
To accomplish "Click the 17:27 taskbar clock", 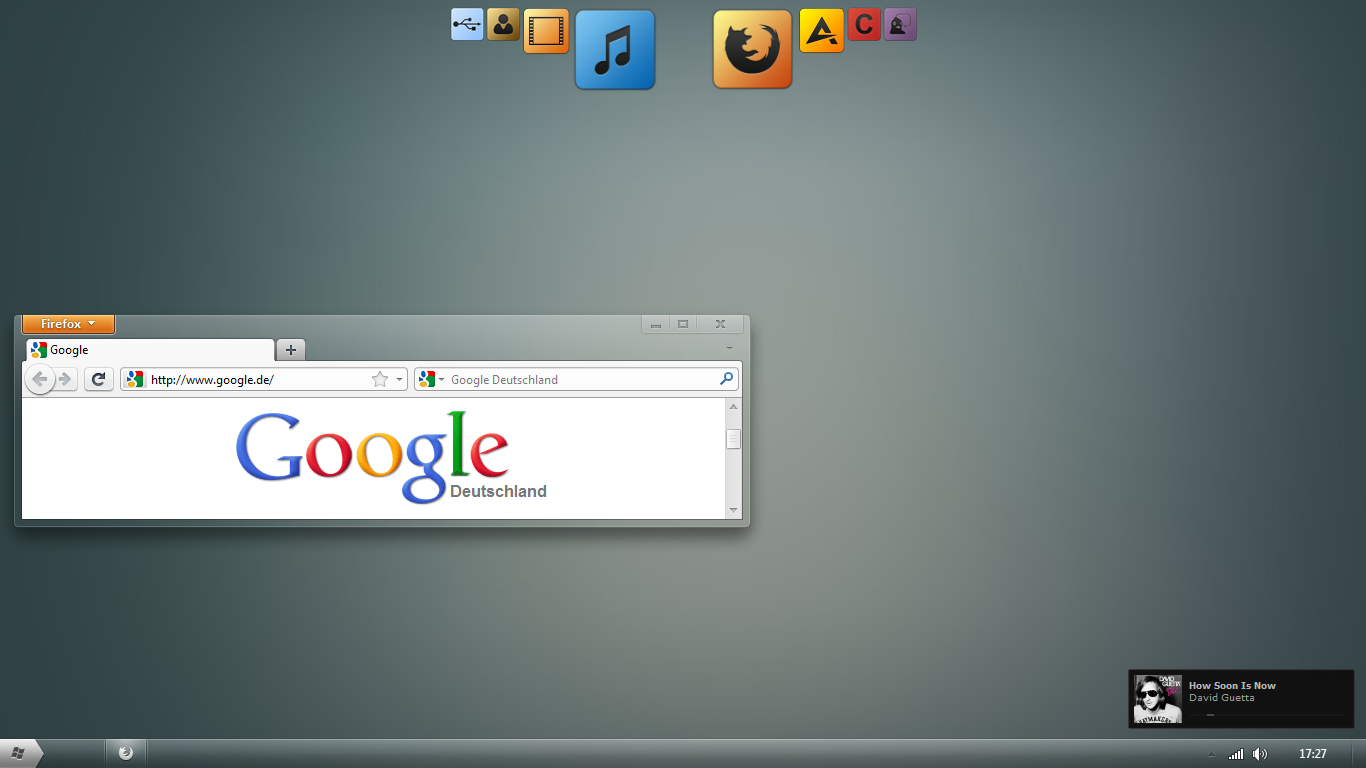I will coord(1313,754).
